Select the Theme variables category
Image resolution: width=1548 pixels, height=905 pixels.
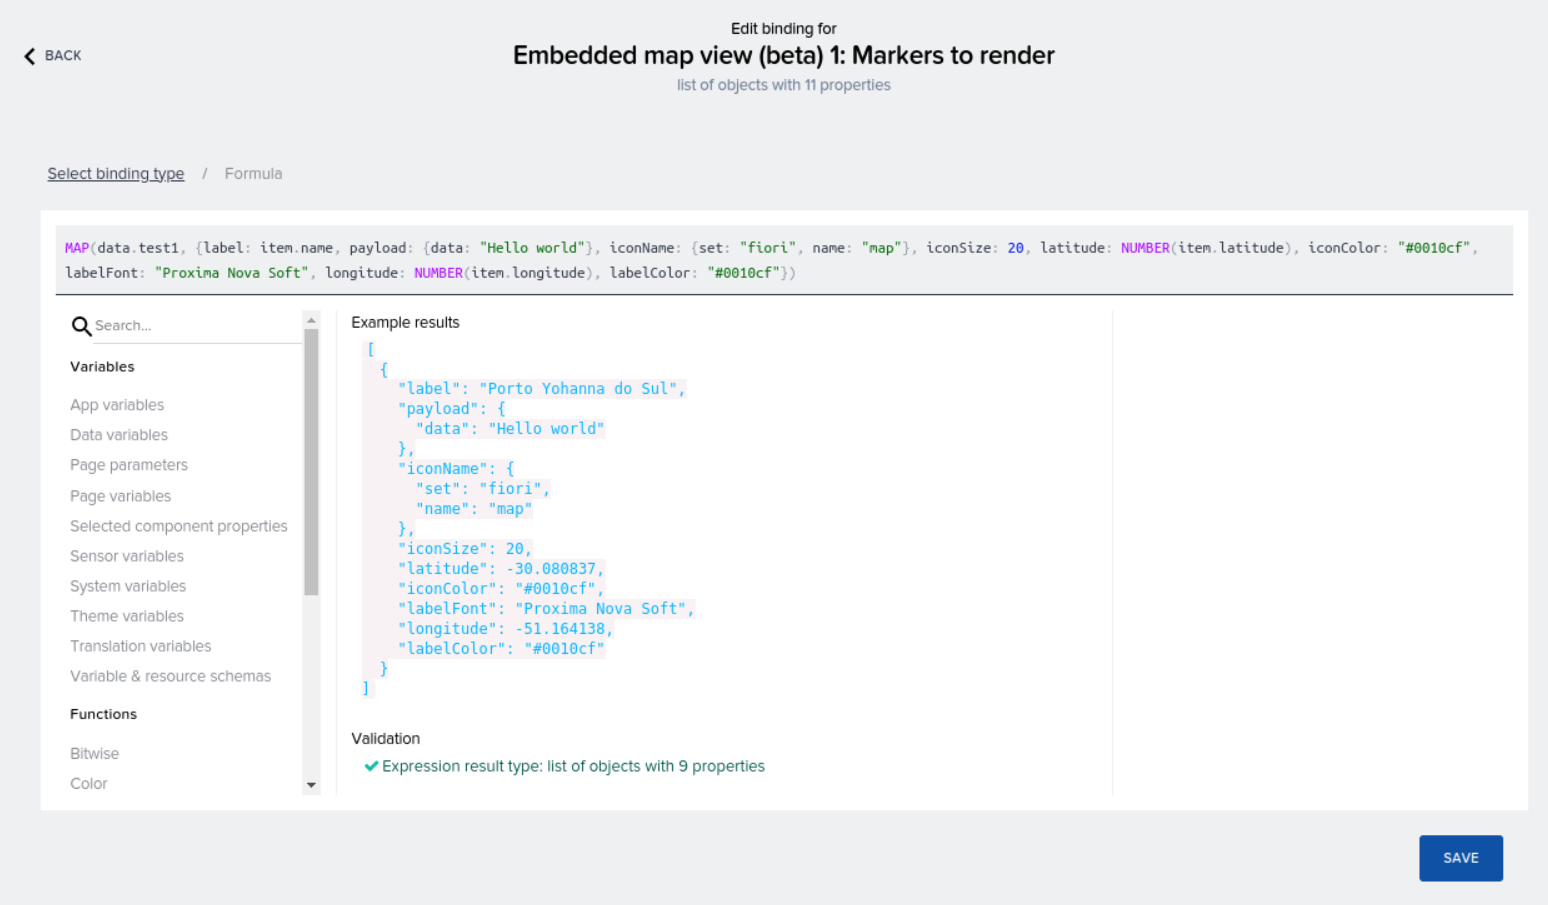point(127,615)
